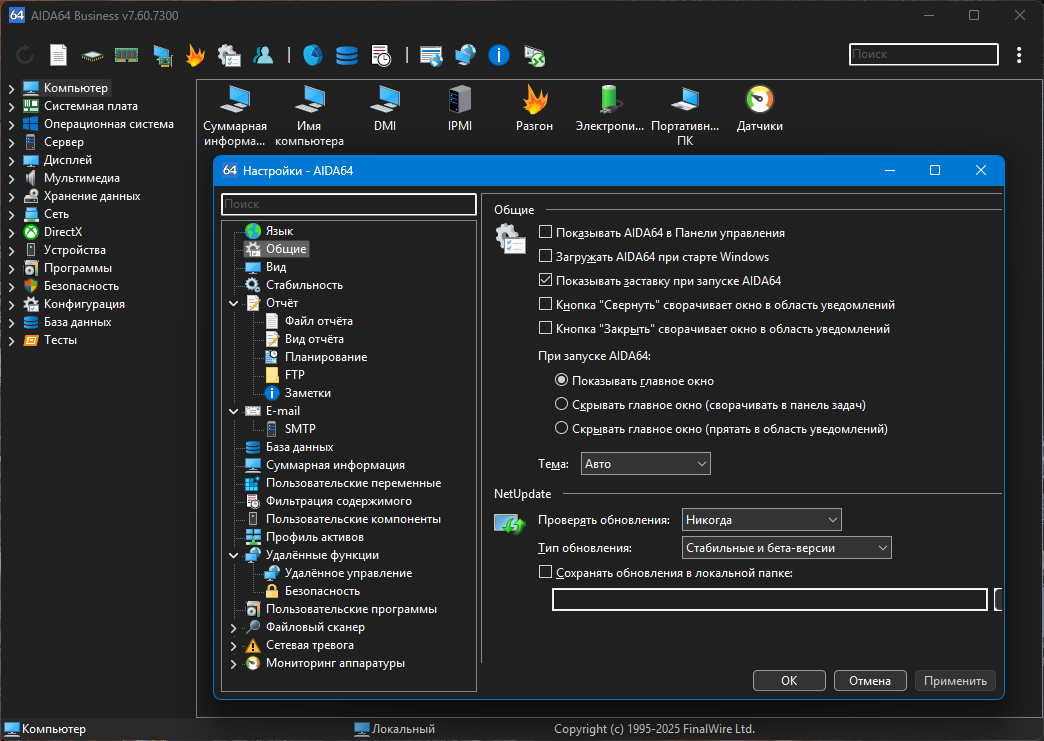Select Скрывать главное окно (прятать в область уведомлений)
Screen dimensions: 1044x741
(561, 428)
